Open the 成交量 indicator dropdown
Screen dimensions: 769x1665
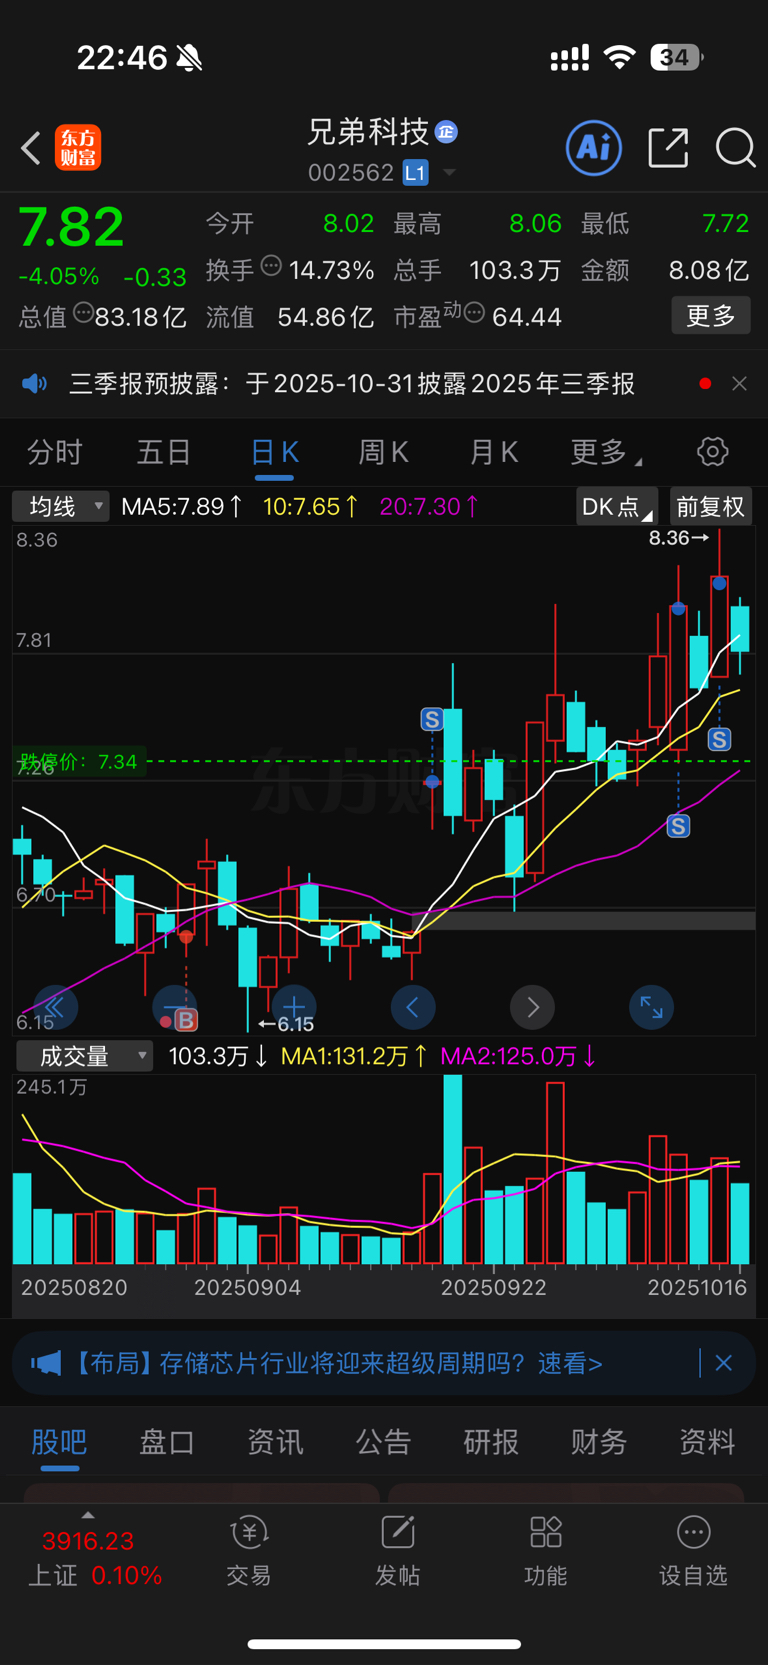[84, 1056]
